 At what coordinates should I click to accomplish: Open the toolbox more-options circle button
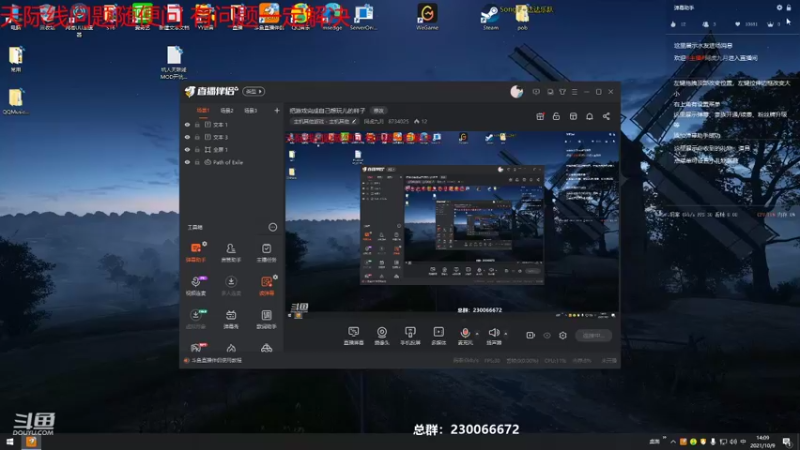[x=273, y=227]
